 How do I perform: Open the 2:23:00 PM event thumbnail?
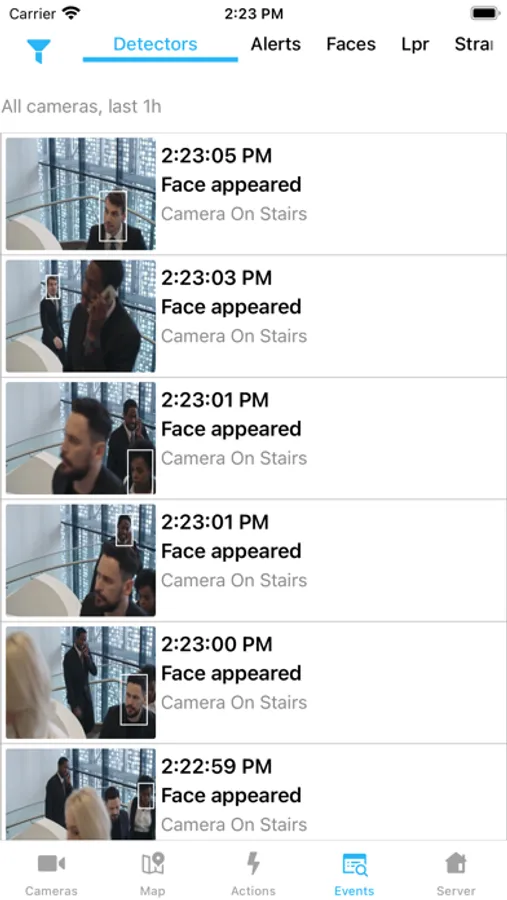point(81,682)
